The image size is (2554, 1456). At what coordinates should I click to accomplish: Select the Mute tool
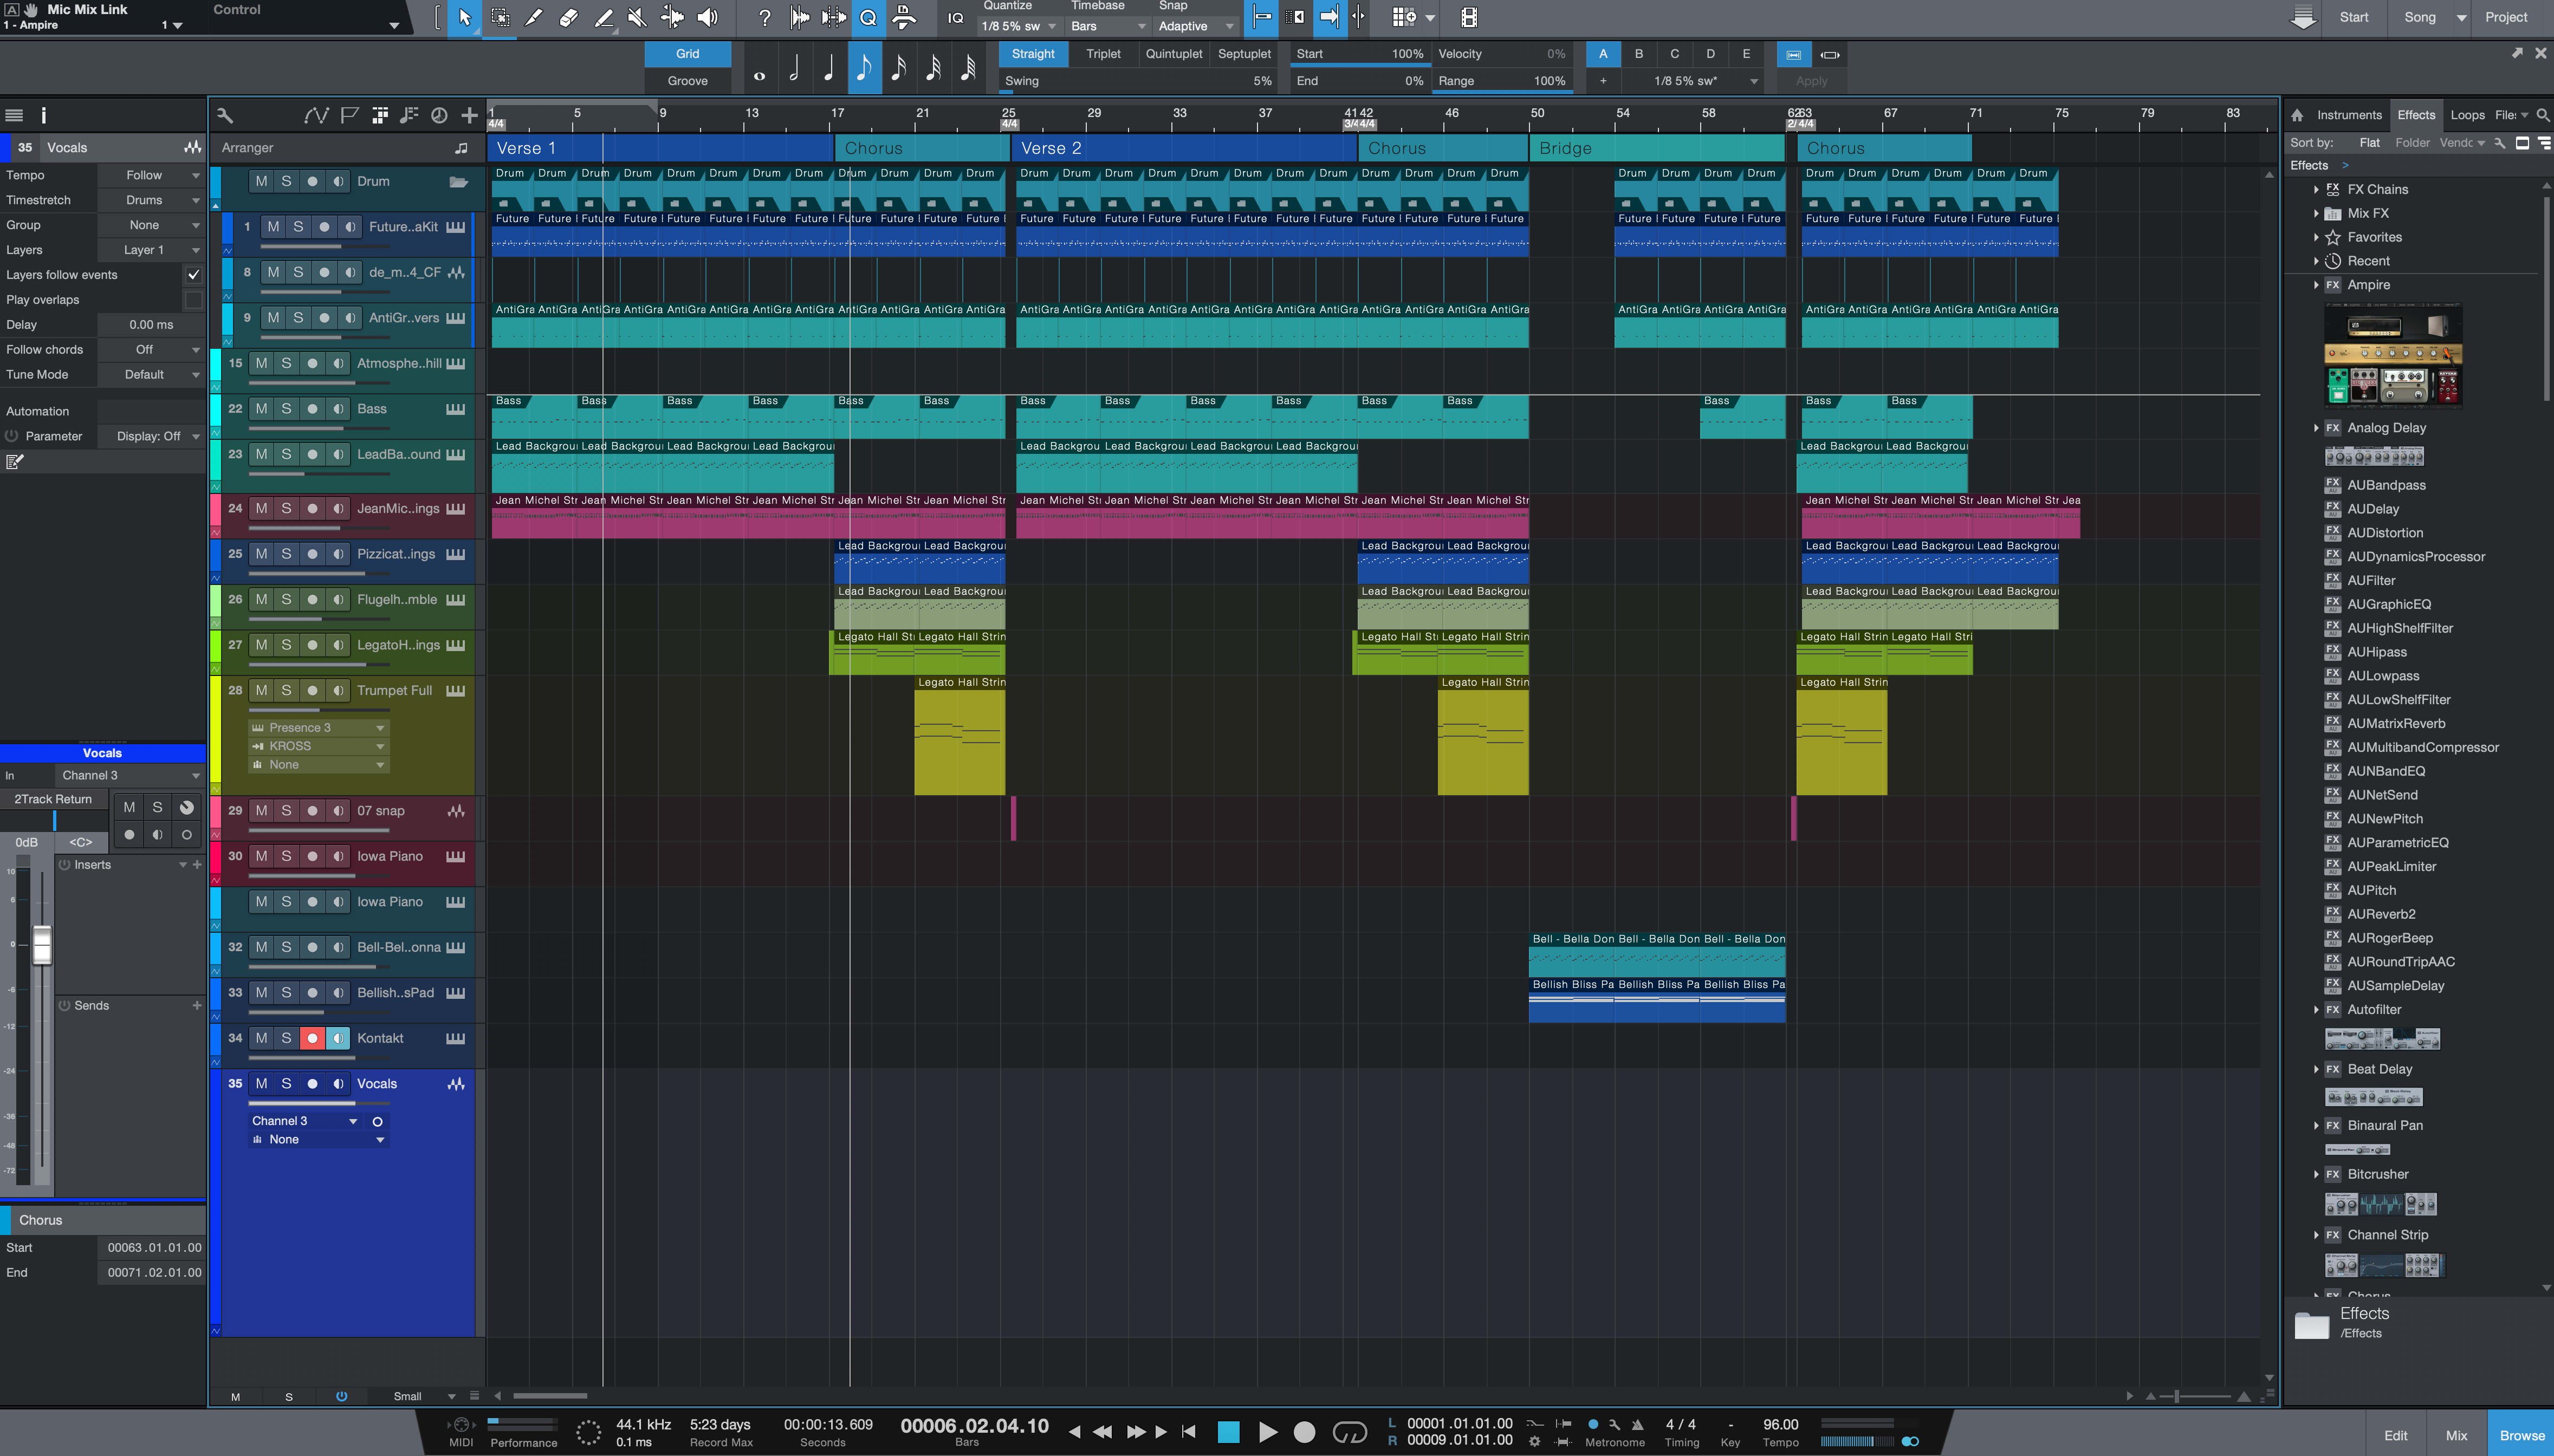pyautogui.click(x=637, y=17)
